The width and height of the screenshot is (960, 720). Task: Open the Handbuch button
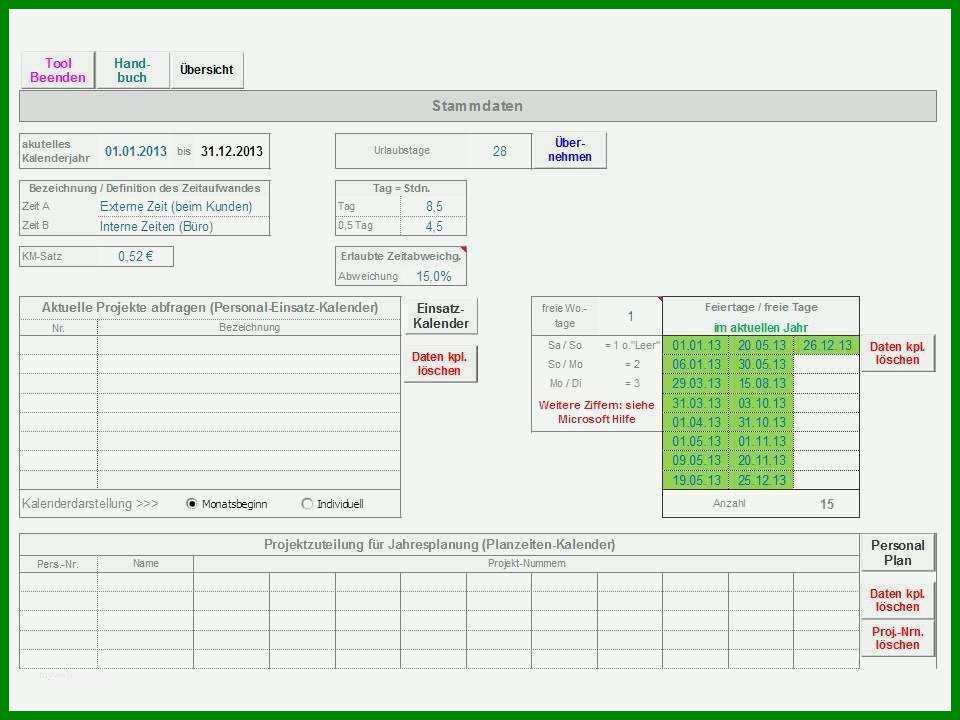tap(132, 70)
